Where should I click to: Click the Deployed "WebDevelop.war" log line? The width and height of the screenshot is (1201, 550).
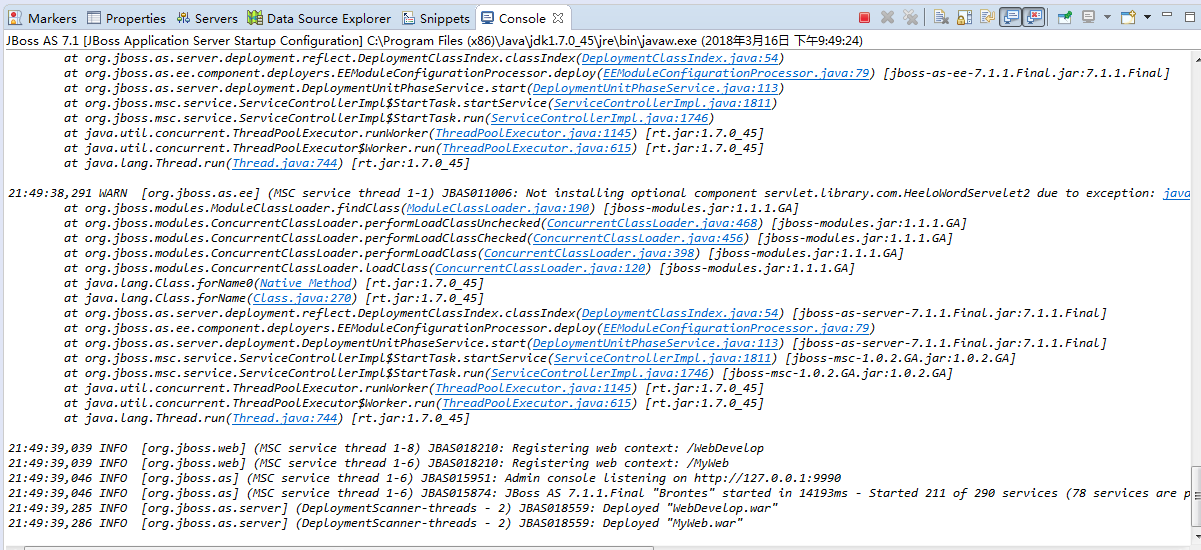click(393, 508)
